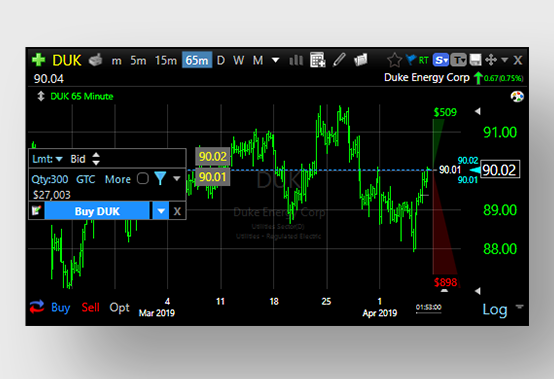The width and height of the screenshot is (554, 379).
Task: Click the Buy DUK button
Action: (97, 211)
